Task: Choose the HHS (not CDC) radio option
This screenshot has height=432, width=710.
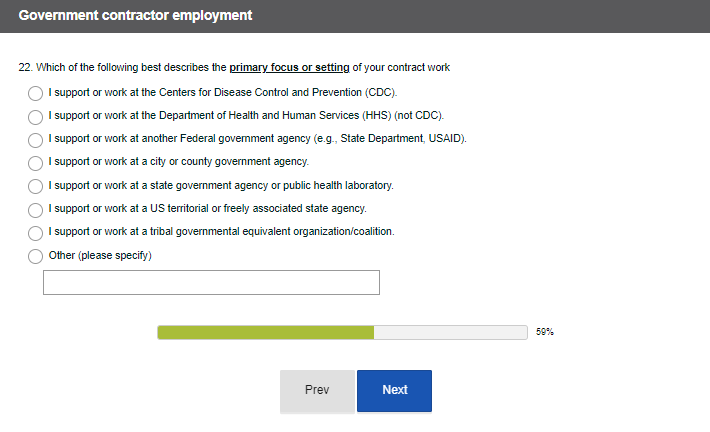Action: coord(36,117)
